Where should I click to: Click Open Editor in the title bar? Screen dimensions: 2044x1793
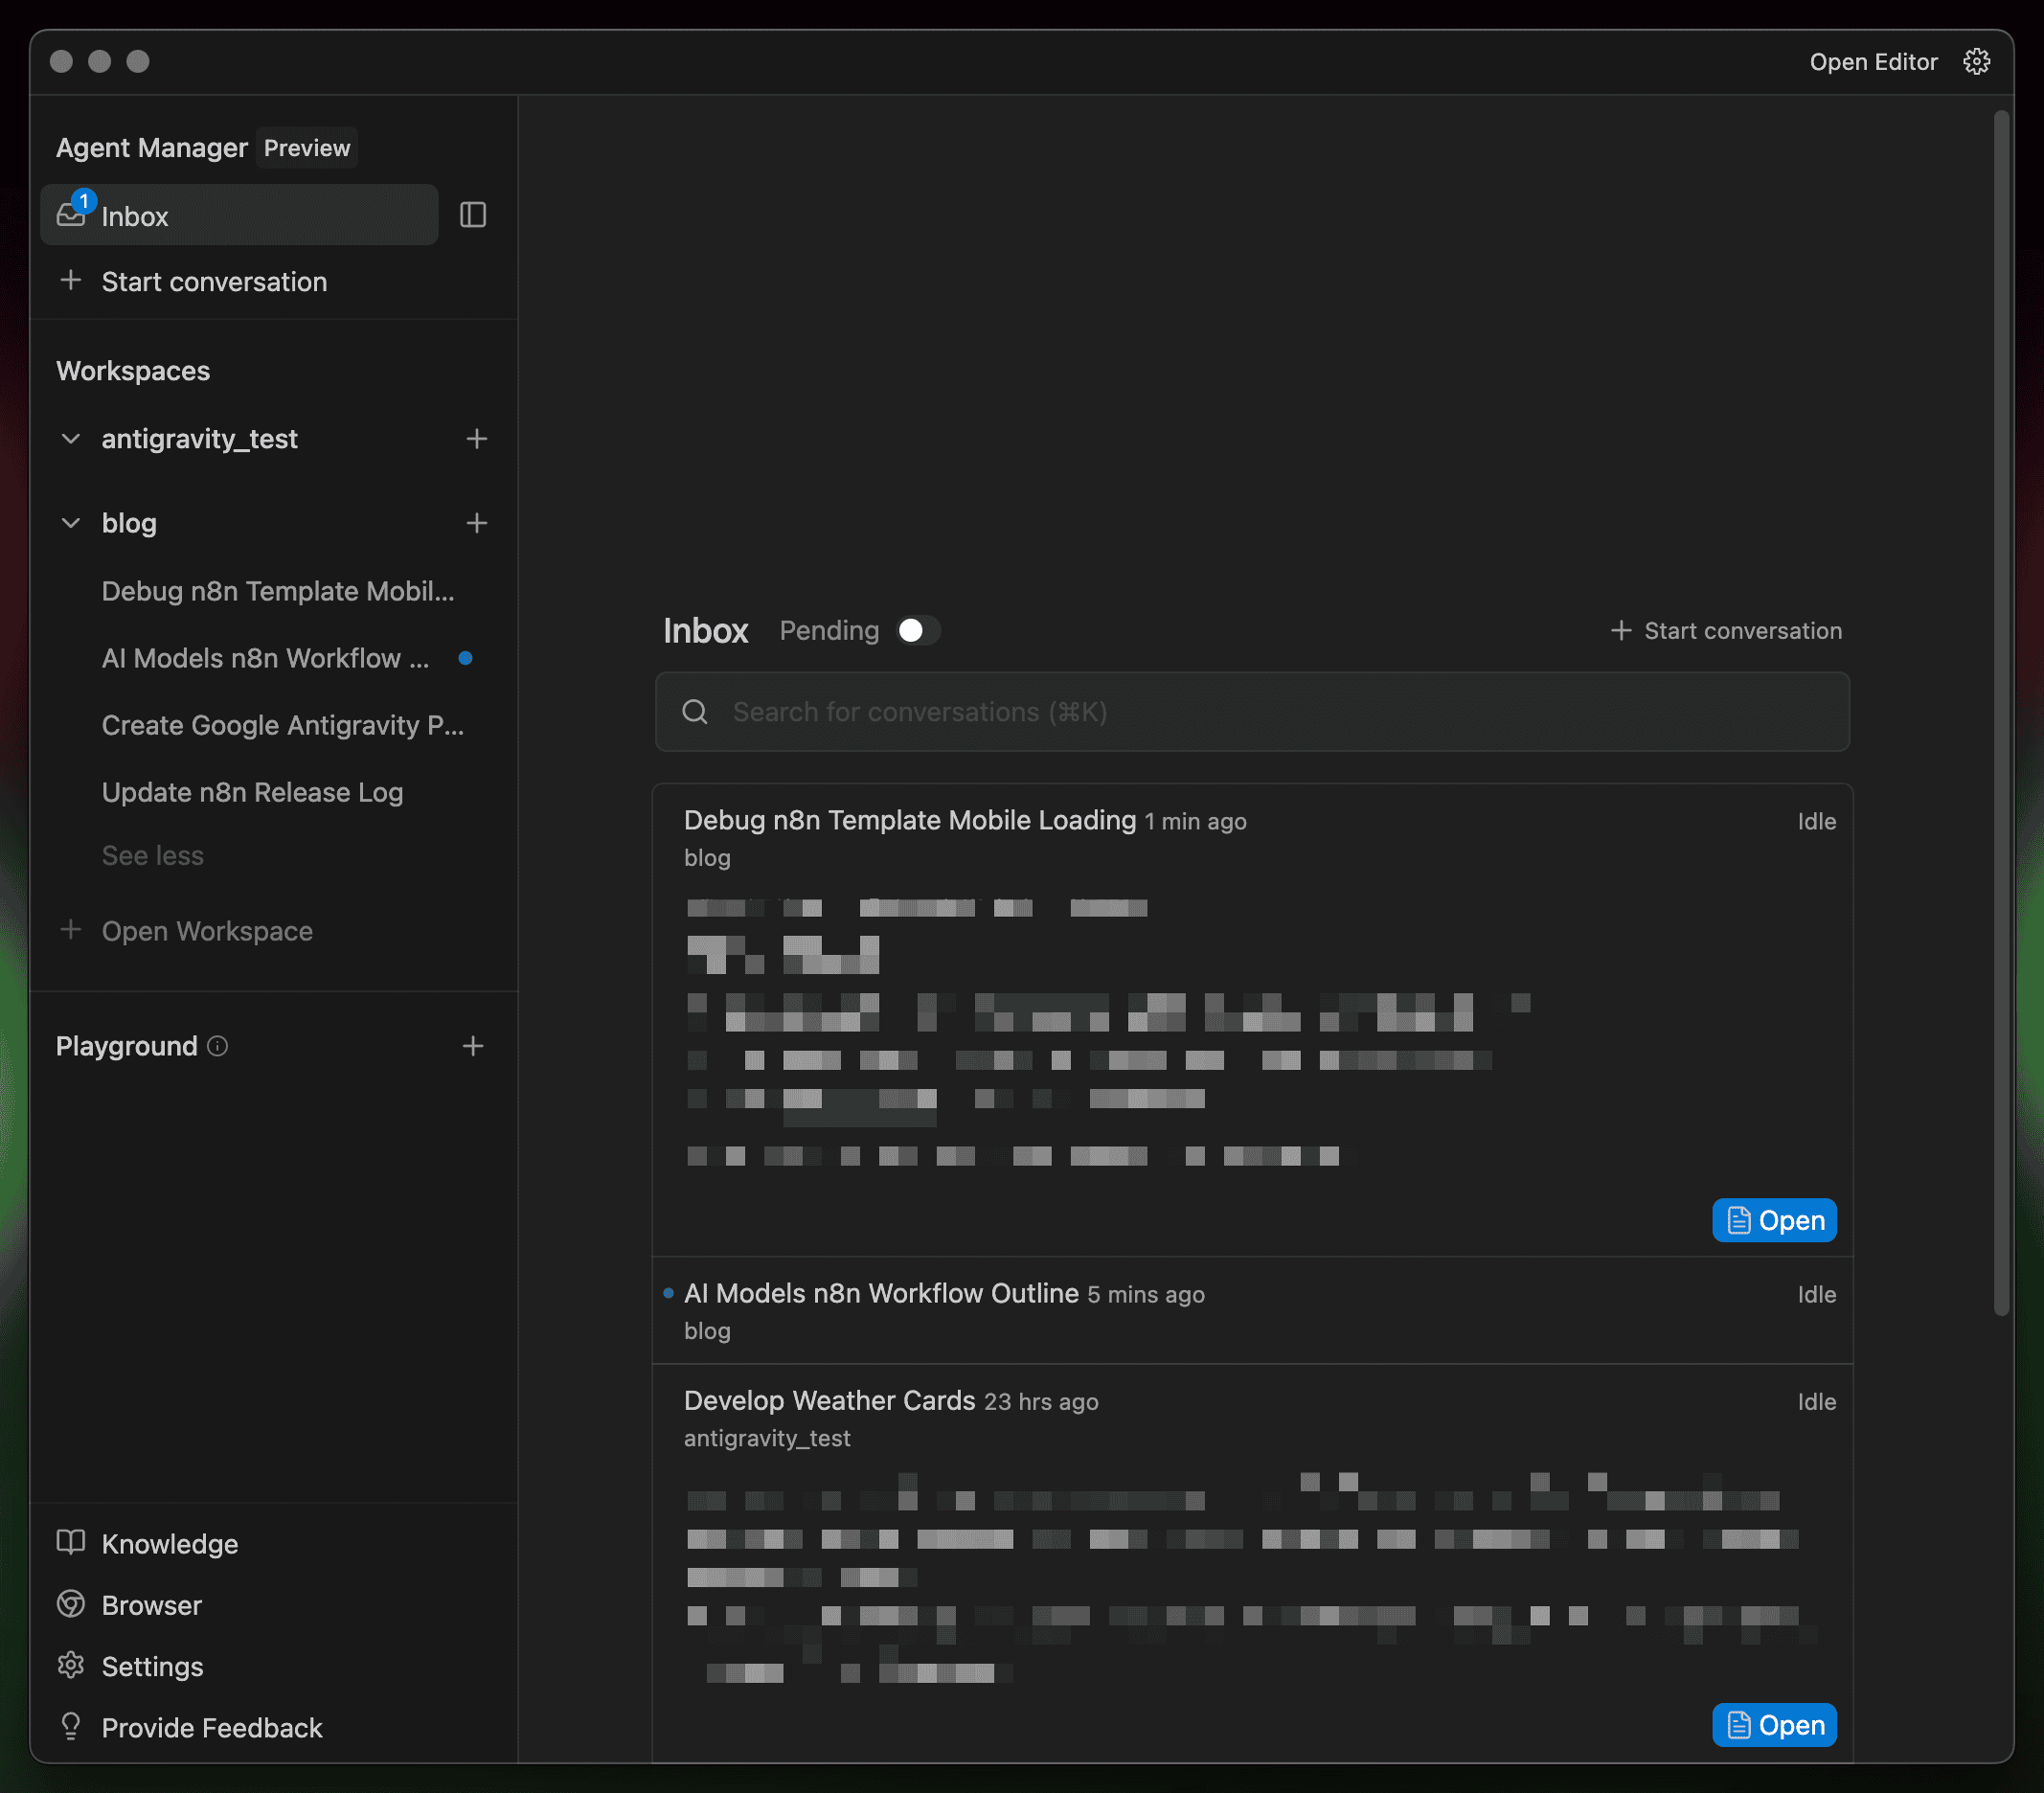(x=1872, y=61)
